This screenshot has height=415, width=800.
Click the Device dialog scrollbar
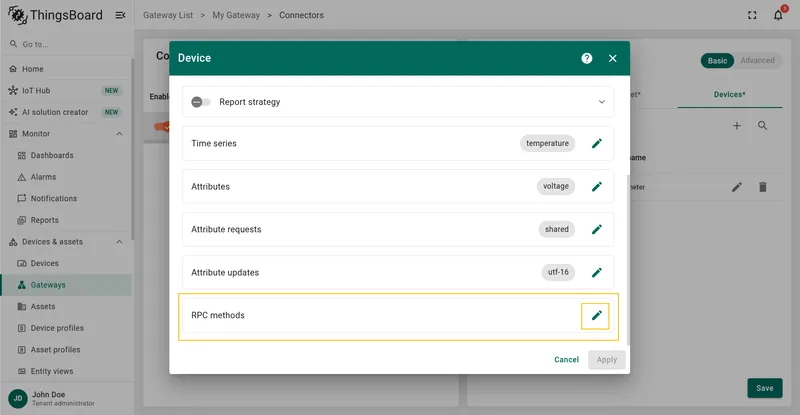[x=628, y=260]
